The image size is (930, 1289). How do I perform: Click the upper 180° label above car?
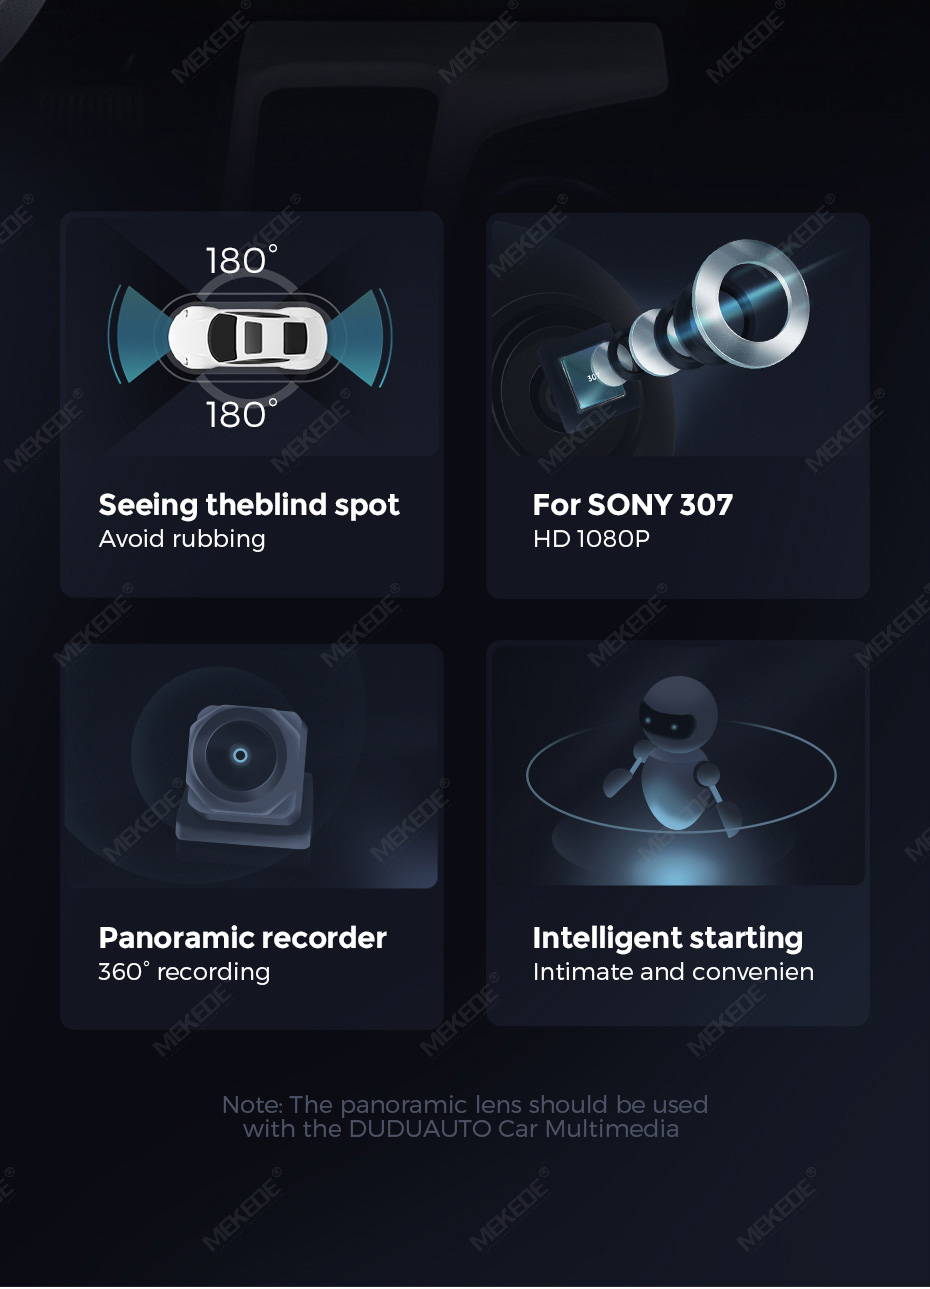pyautogui.click(x=241, y=261)
